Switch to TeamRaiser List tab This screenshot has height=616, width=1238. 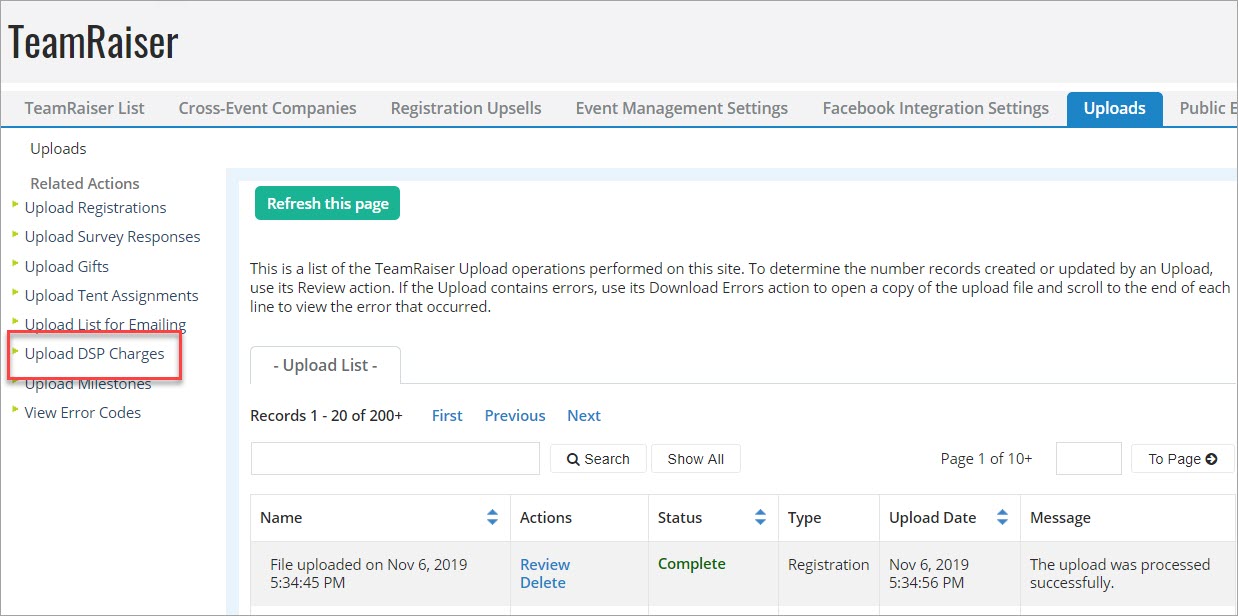point(85,108)
